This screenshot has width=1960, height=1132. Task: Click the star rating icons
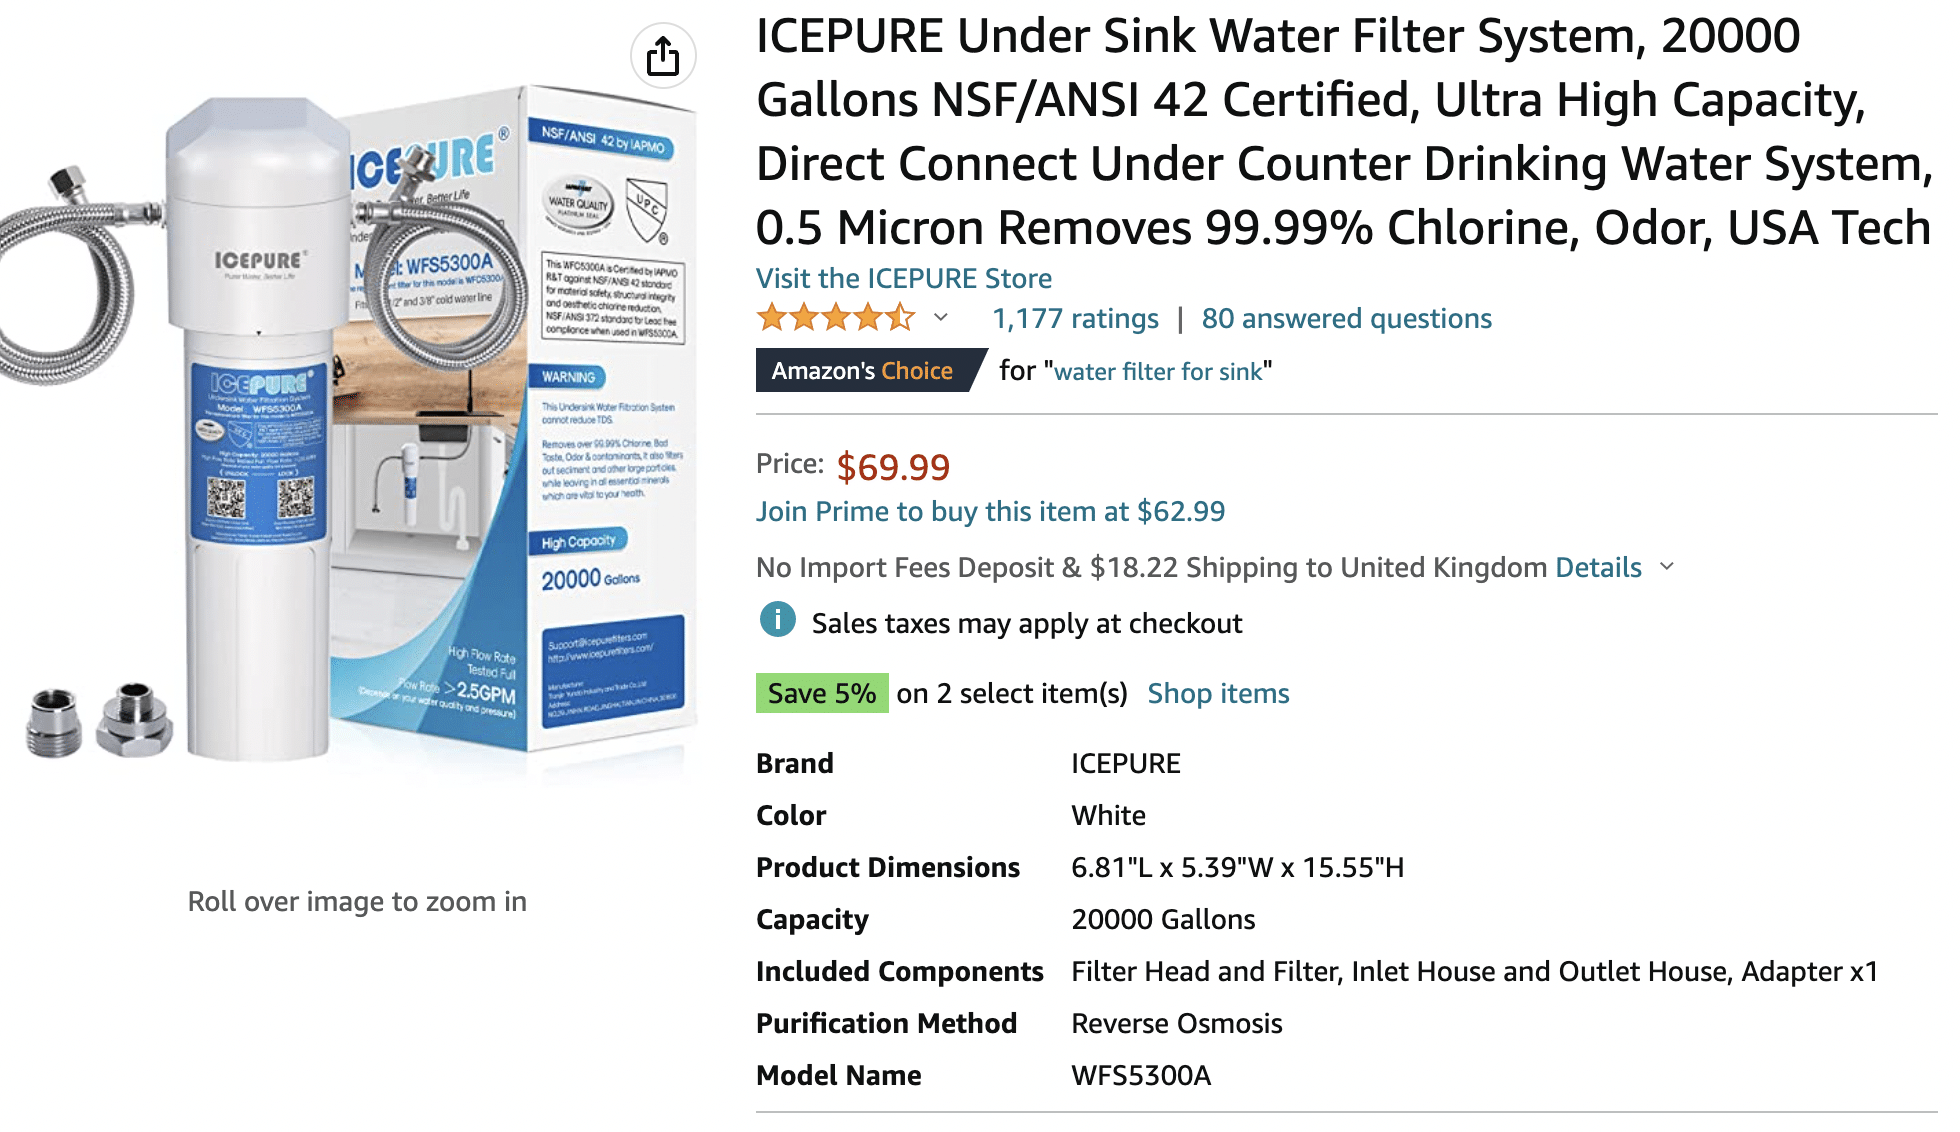[836, 318]
